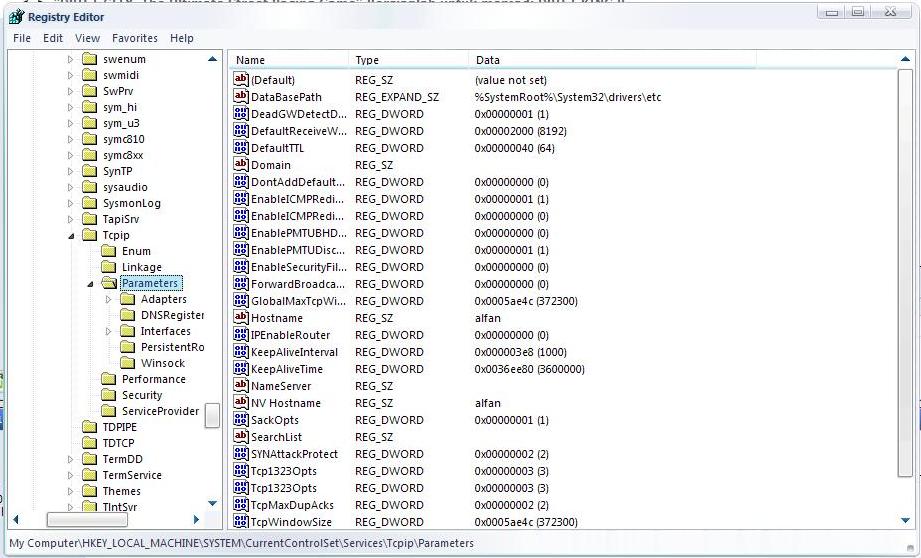Click the tree pane scroll-left arrow
The width and height of the screenshot is (921, 558).
16,520
